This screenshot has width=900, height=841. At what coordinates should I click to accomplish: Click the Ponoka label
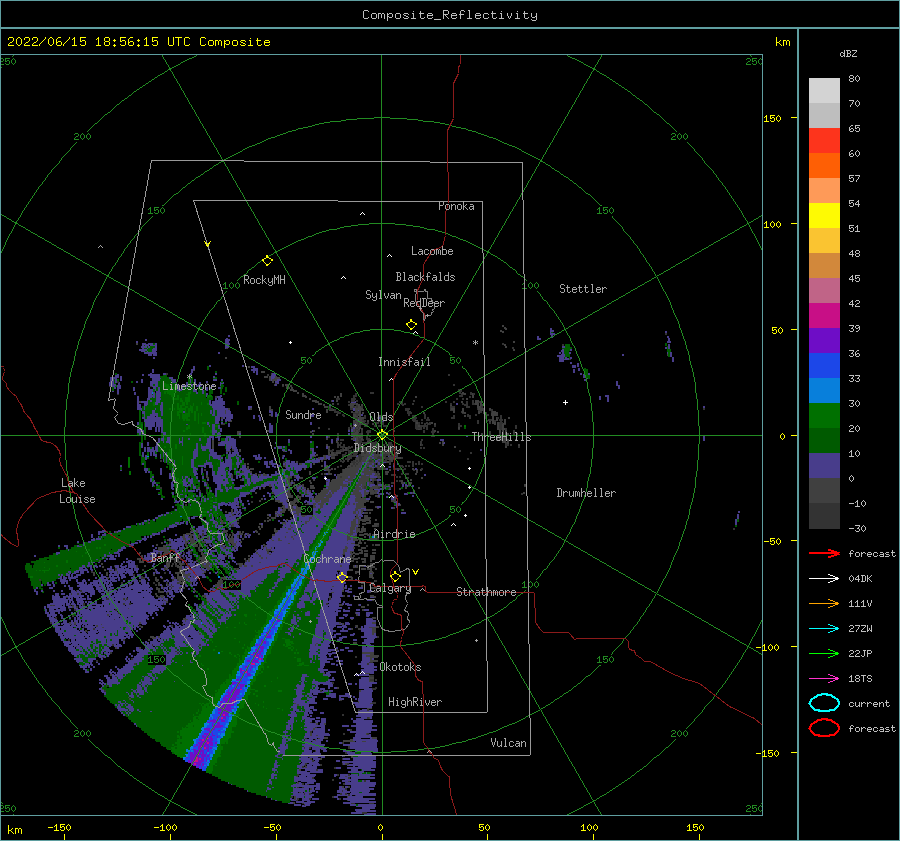tap(456, 206)
